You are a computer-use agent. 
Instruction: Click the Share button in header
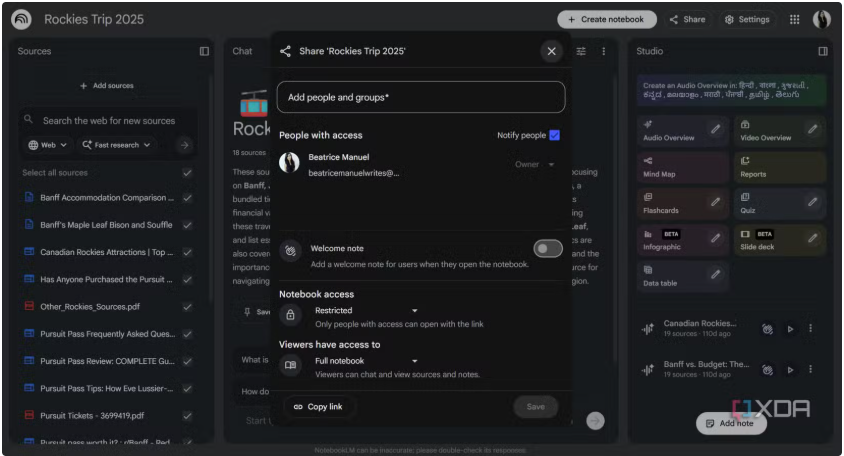[x=687, y=19]
